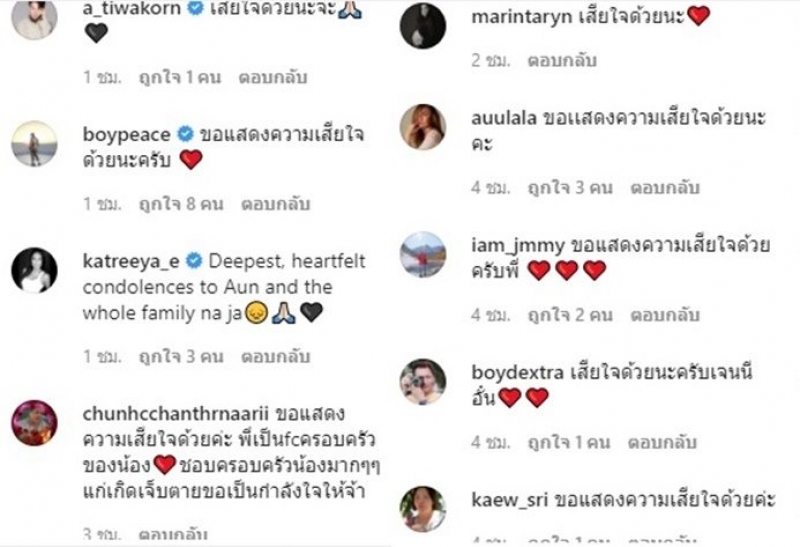The image size is (800, 547).
Task: Click the verified badge beside a_tiwakorn
Action: (195, 8)
